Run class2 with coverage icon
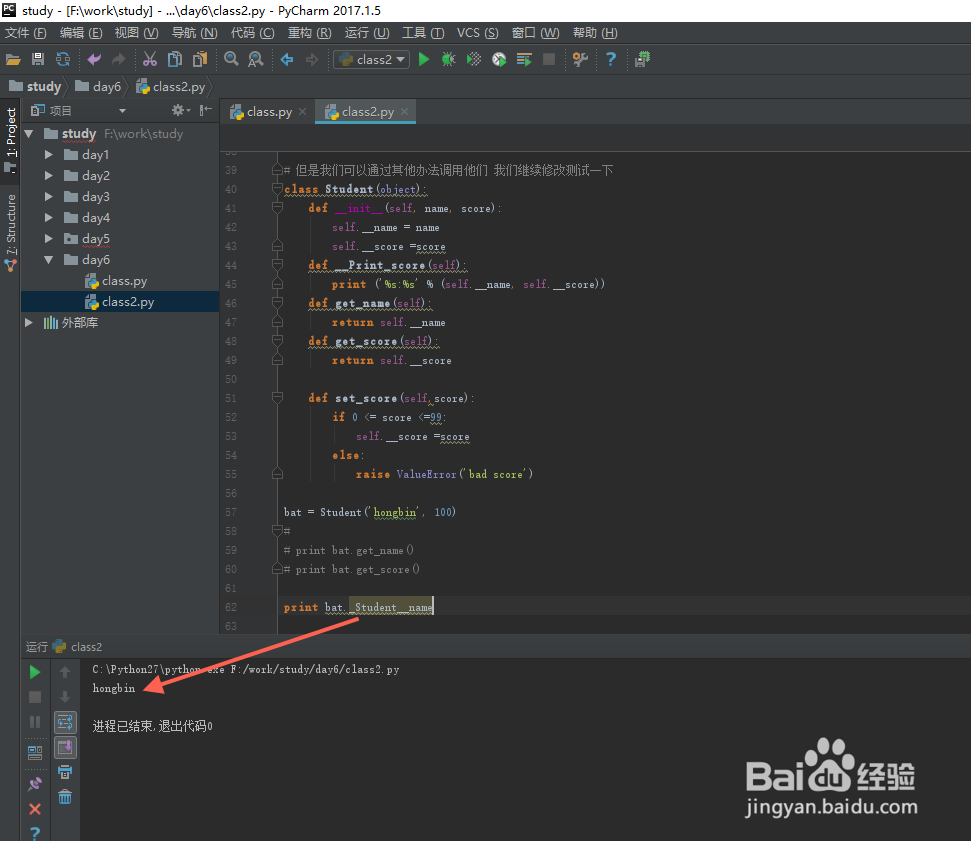The height and width of the screenshot is (841, 971). [x=474, y=59]
